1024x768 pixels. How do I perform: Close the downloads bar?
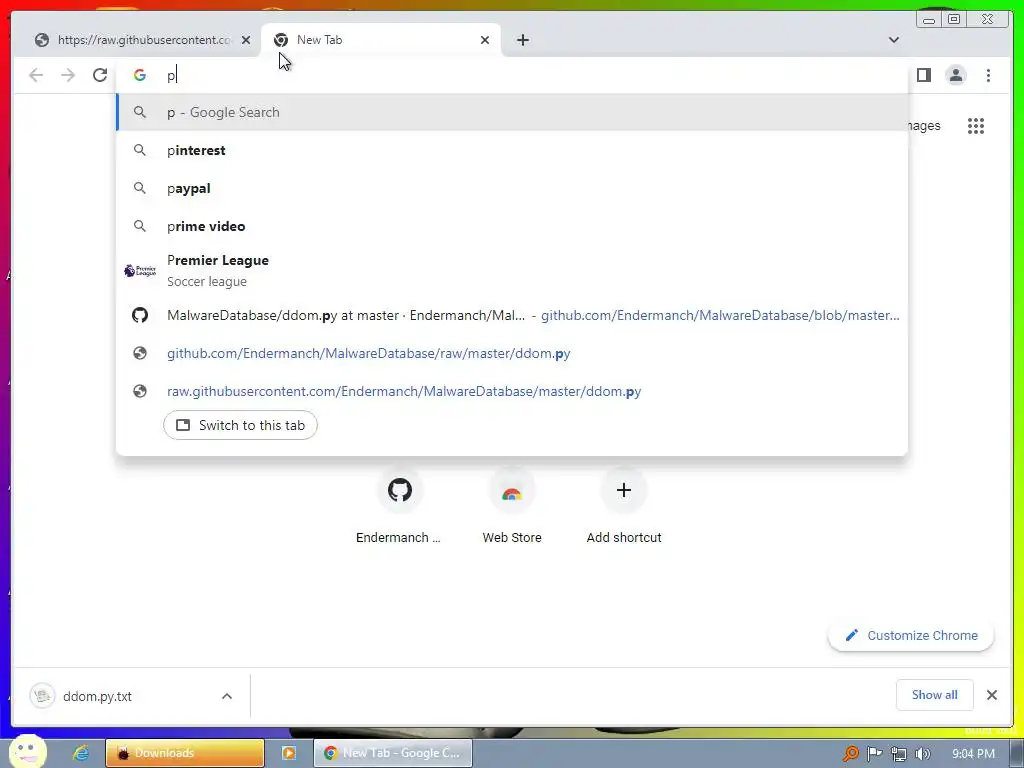tap(991, 695)
